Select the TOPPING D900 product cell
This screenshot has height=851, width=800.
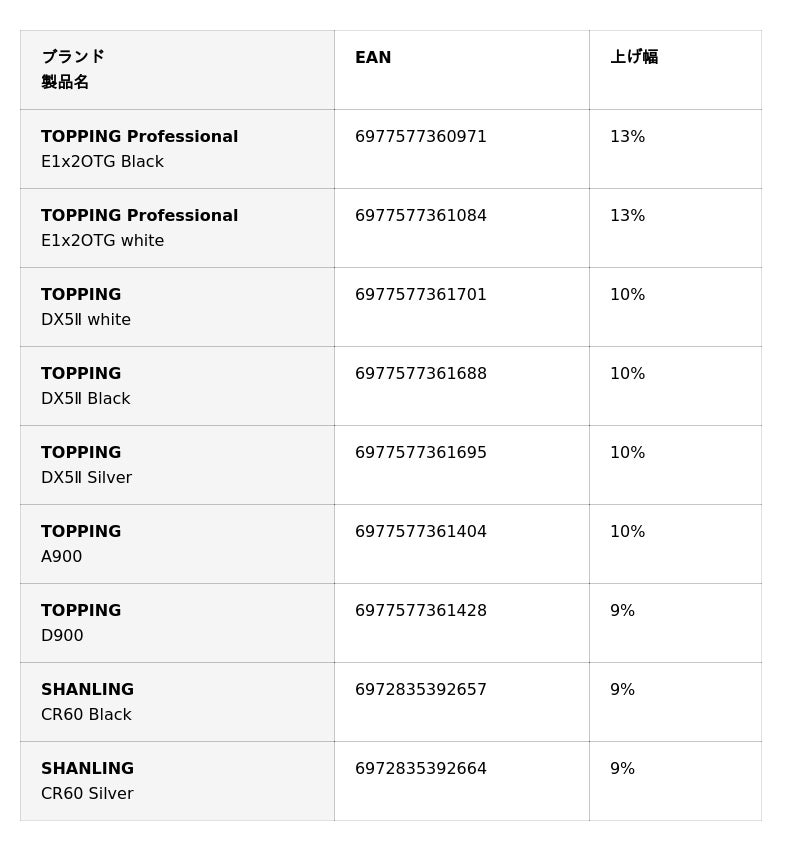[x=177, y=623]
